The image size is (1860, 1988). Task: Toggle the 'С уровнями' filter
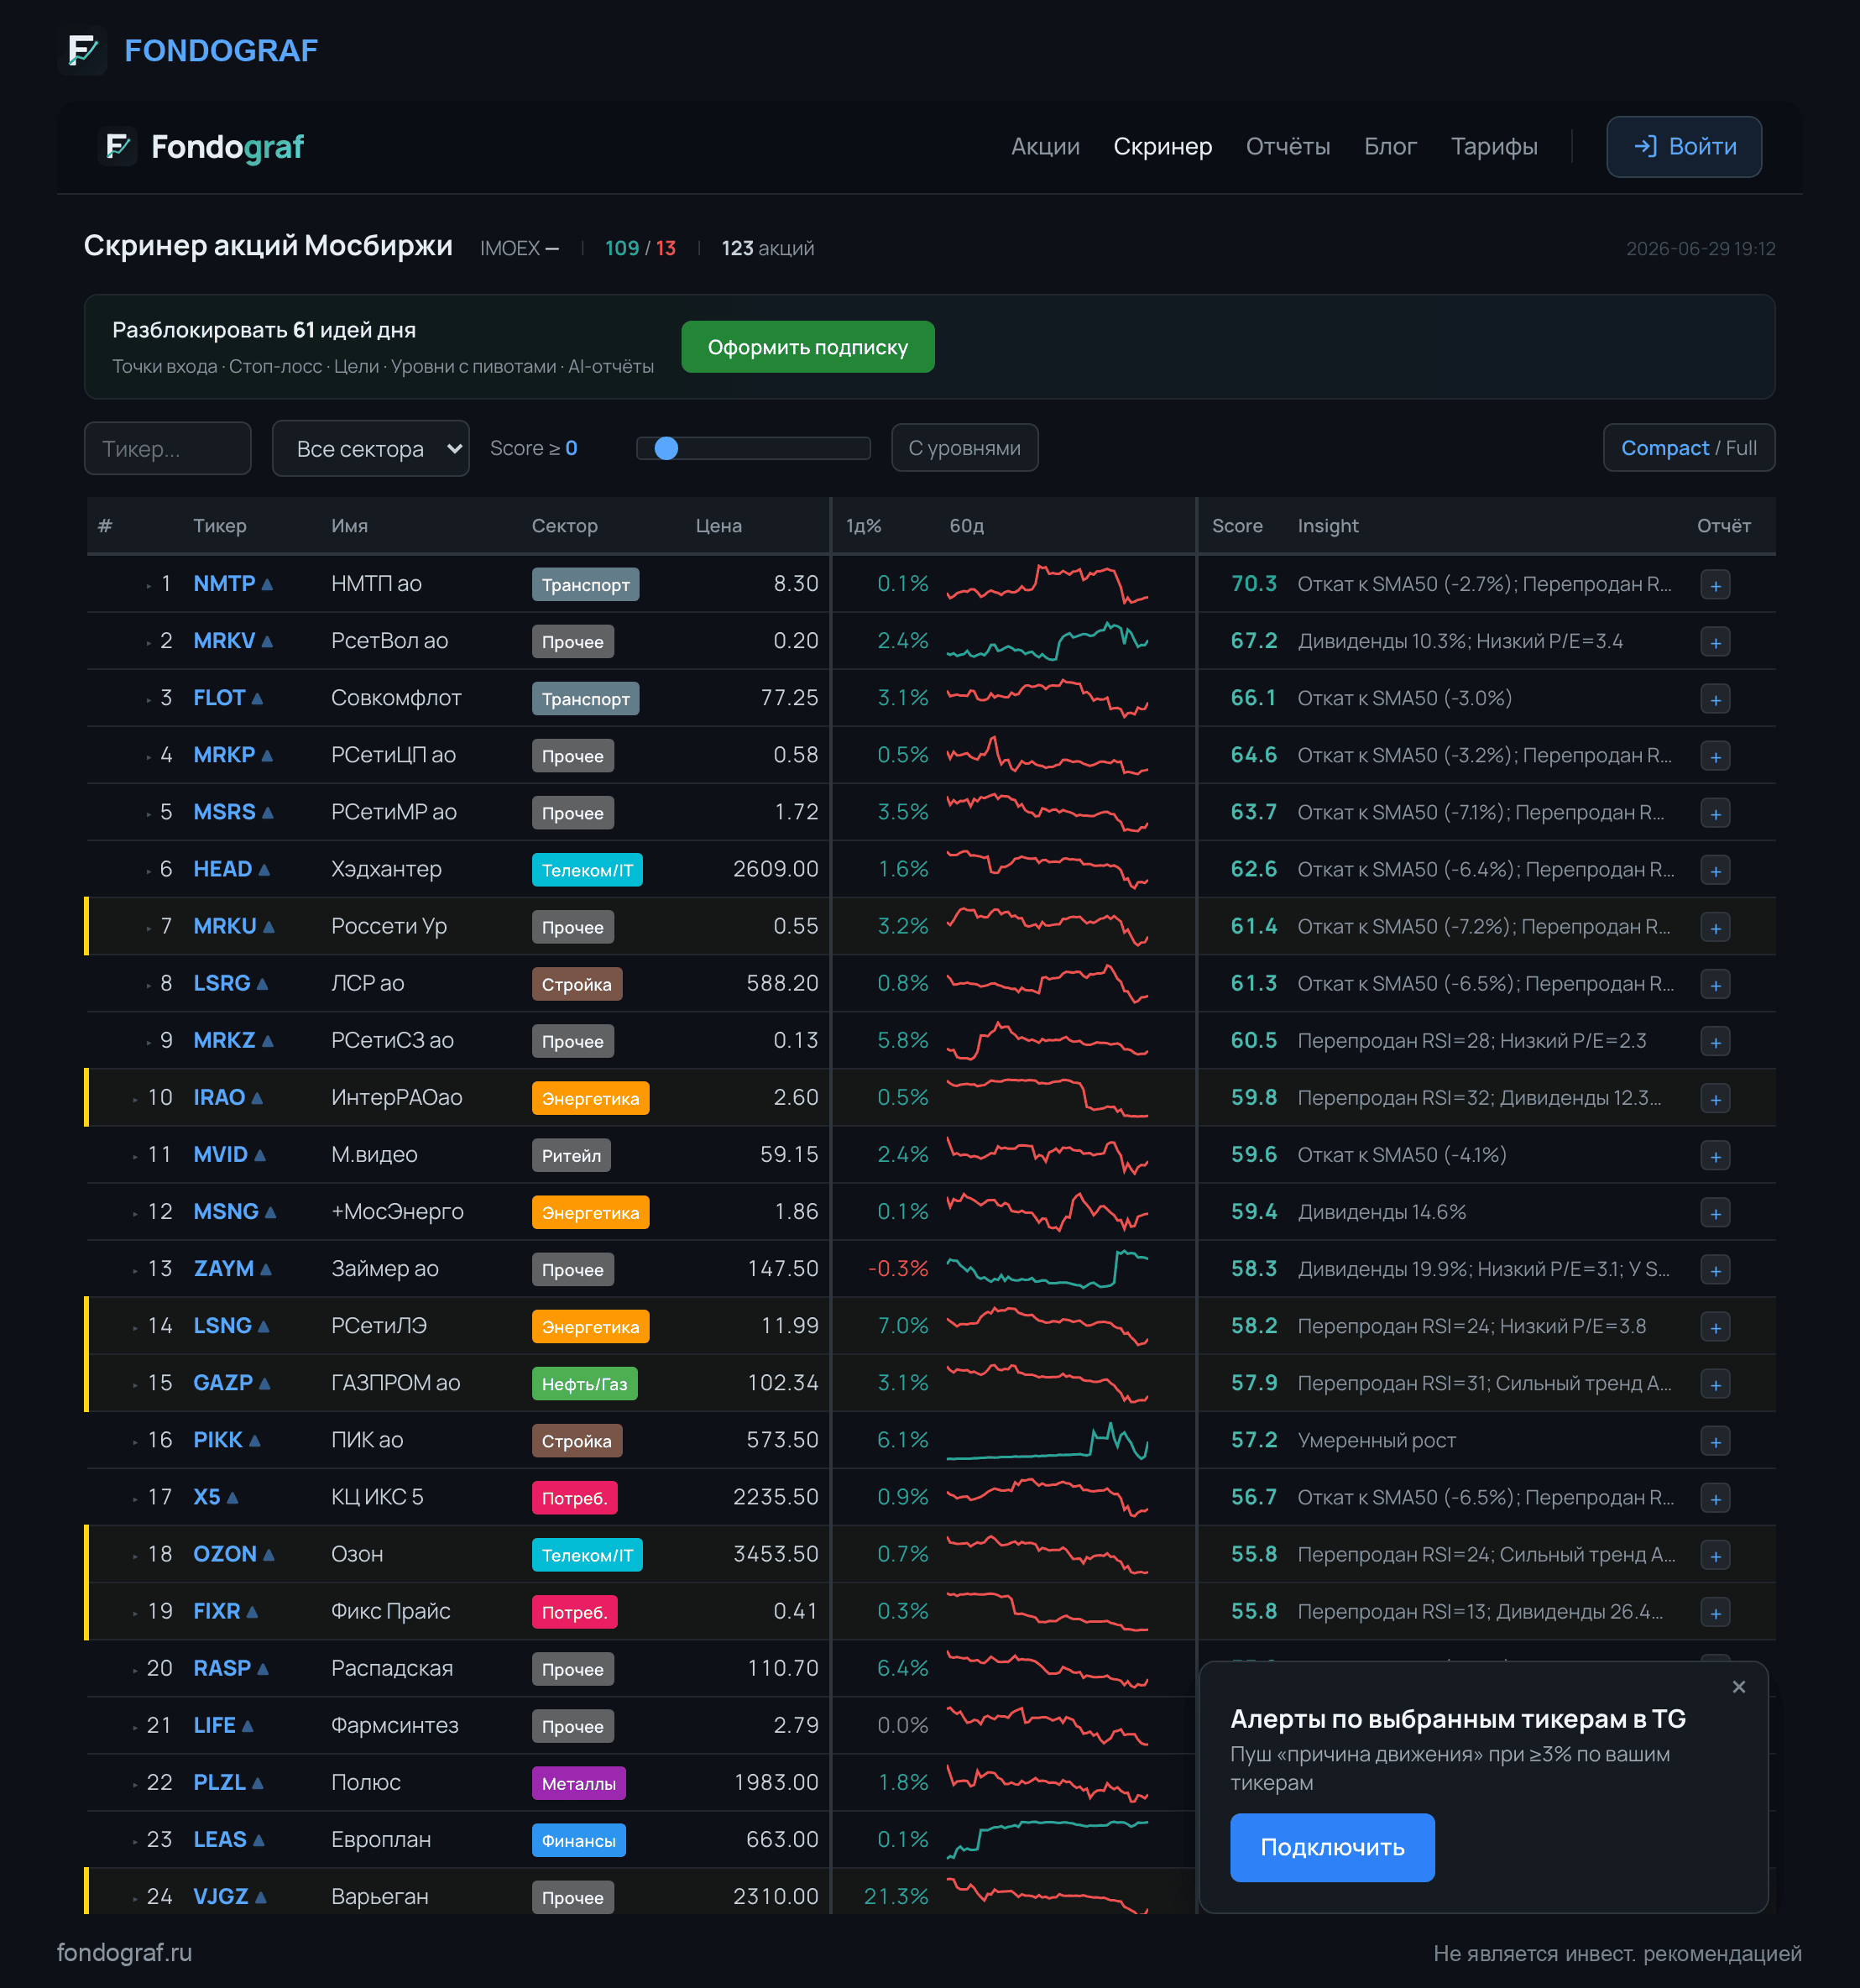pyautogui.click(x=964, y=448)
